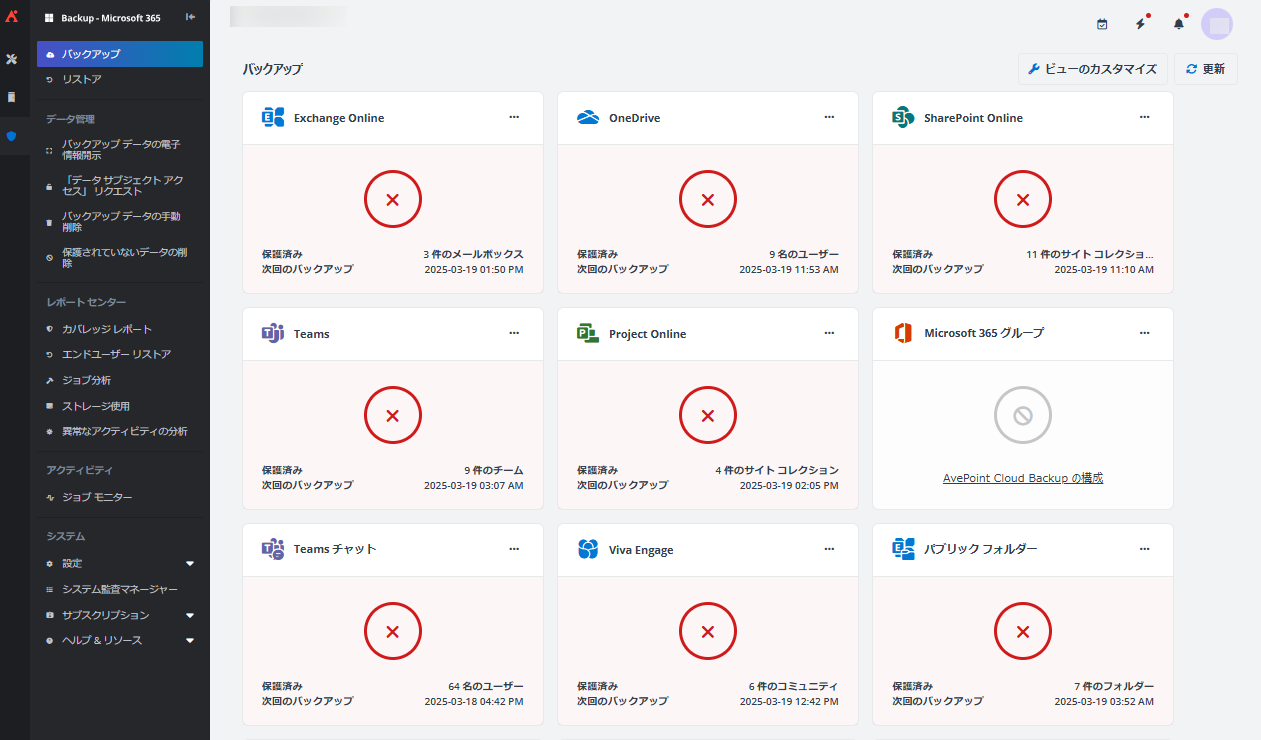Viewport: 1261px width, 740px height.
Task: Open the OneDrive card options menu
Action: point(829,117)
